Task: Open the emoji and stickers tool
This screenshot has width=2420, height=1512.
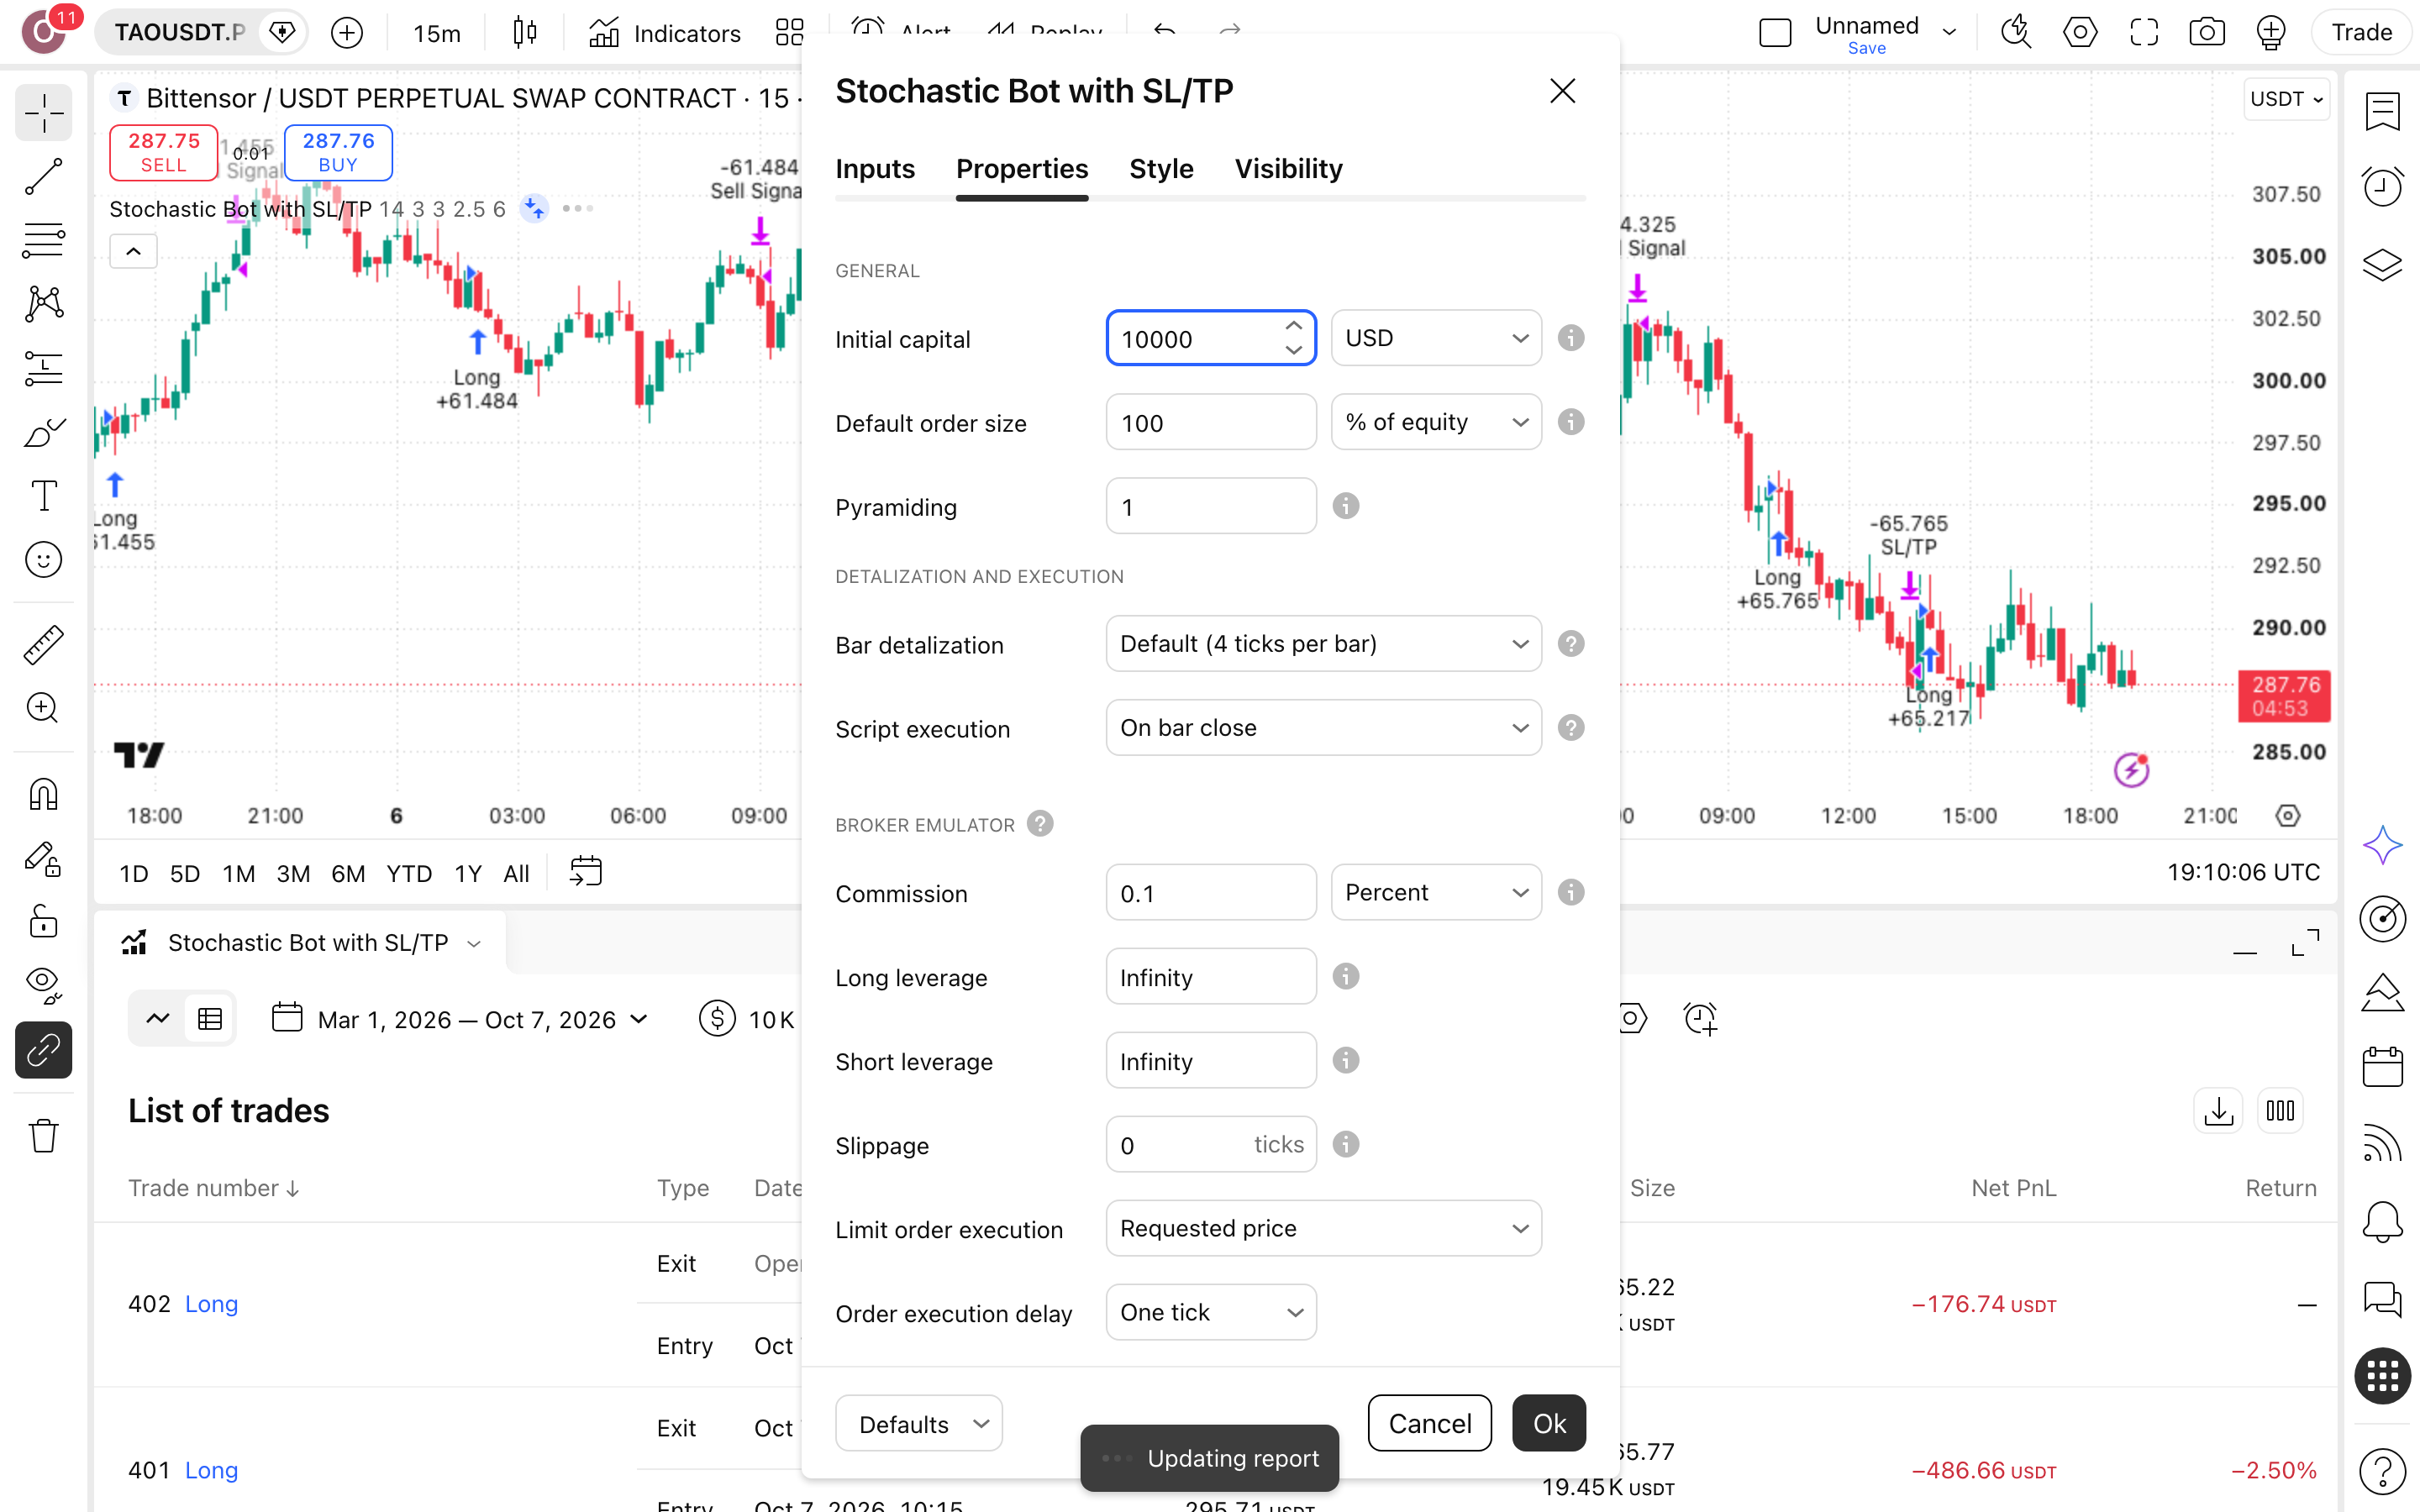Action: pyautogui.click(x=43, y=559)
